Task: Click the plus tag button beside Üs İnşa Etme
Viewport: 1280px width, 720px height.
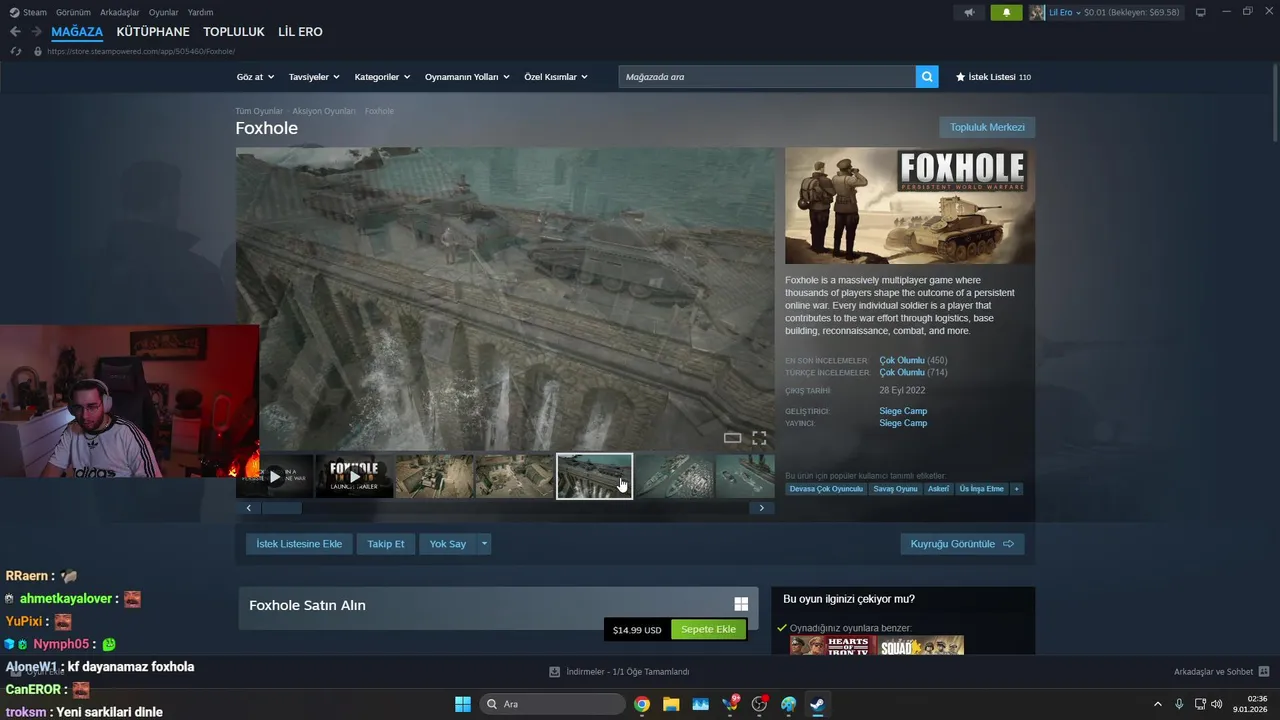Action: (1017, 489)
